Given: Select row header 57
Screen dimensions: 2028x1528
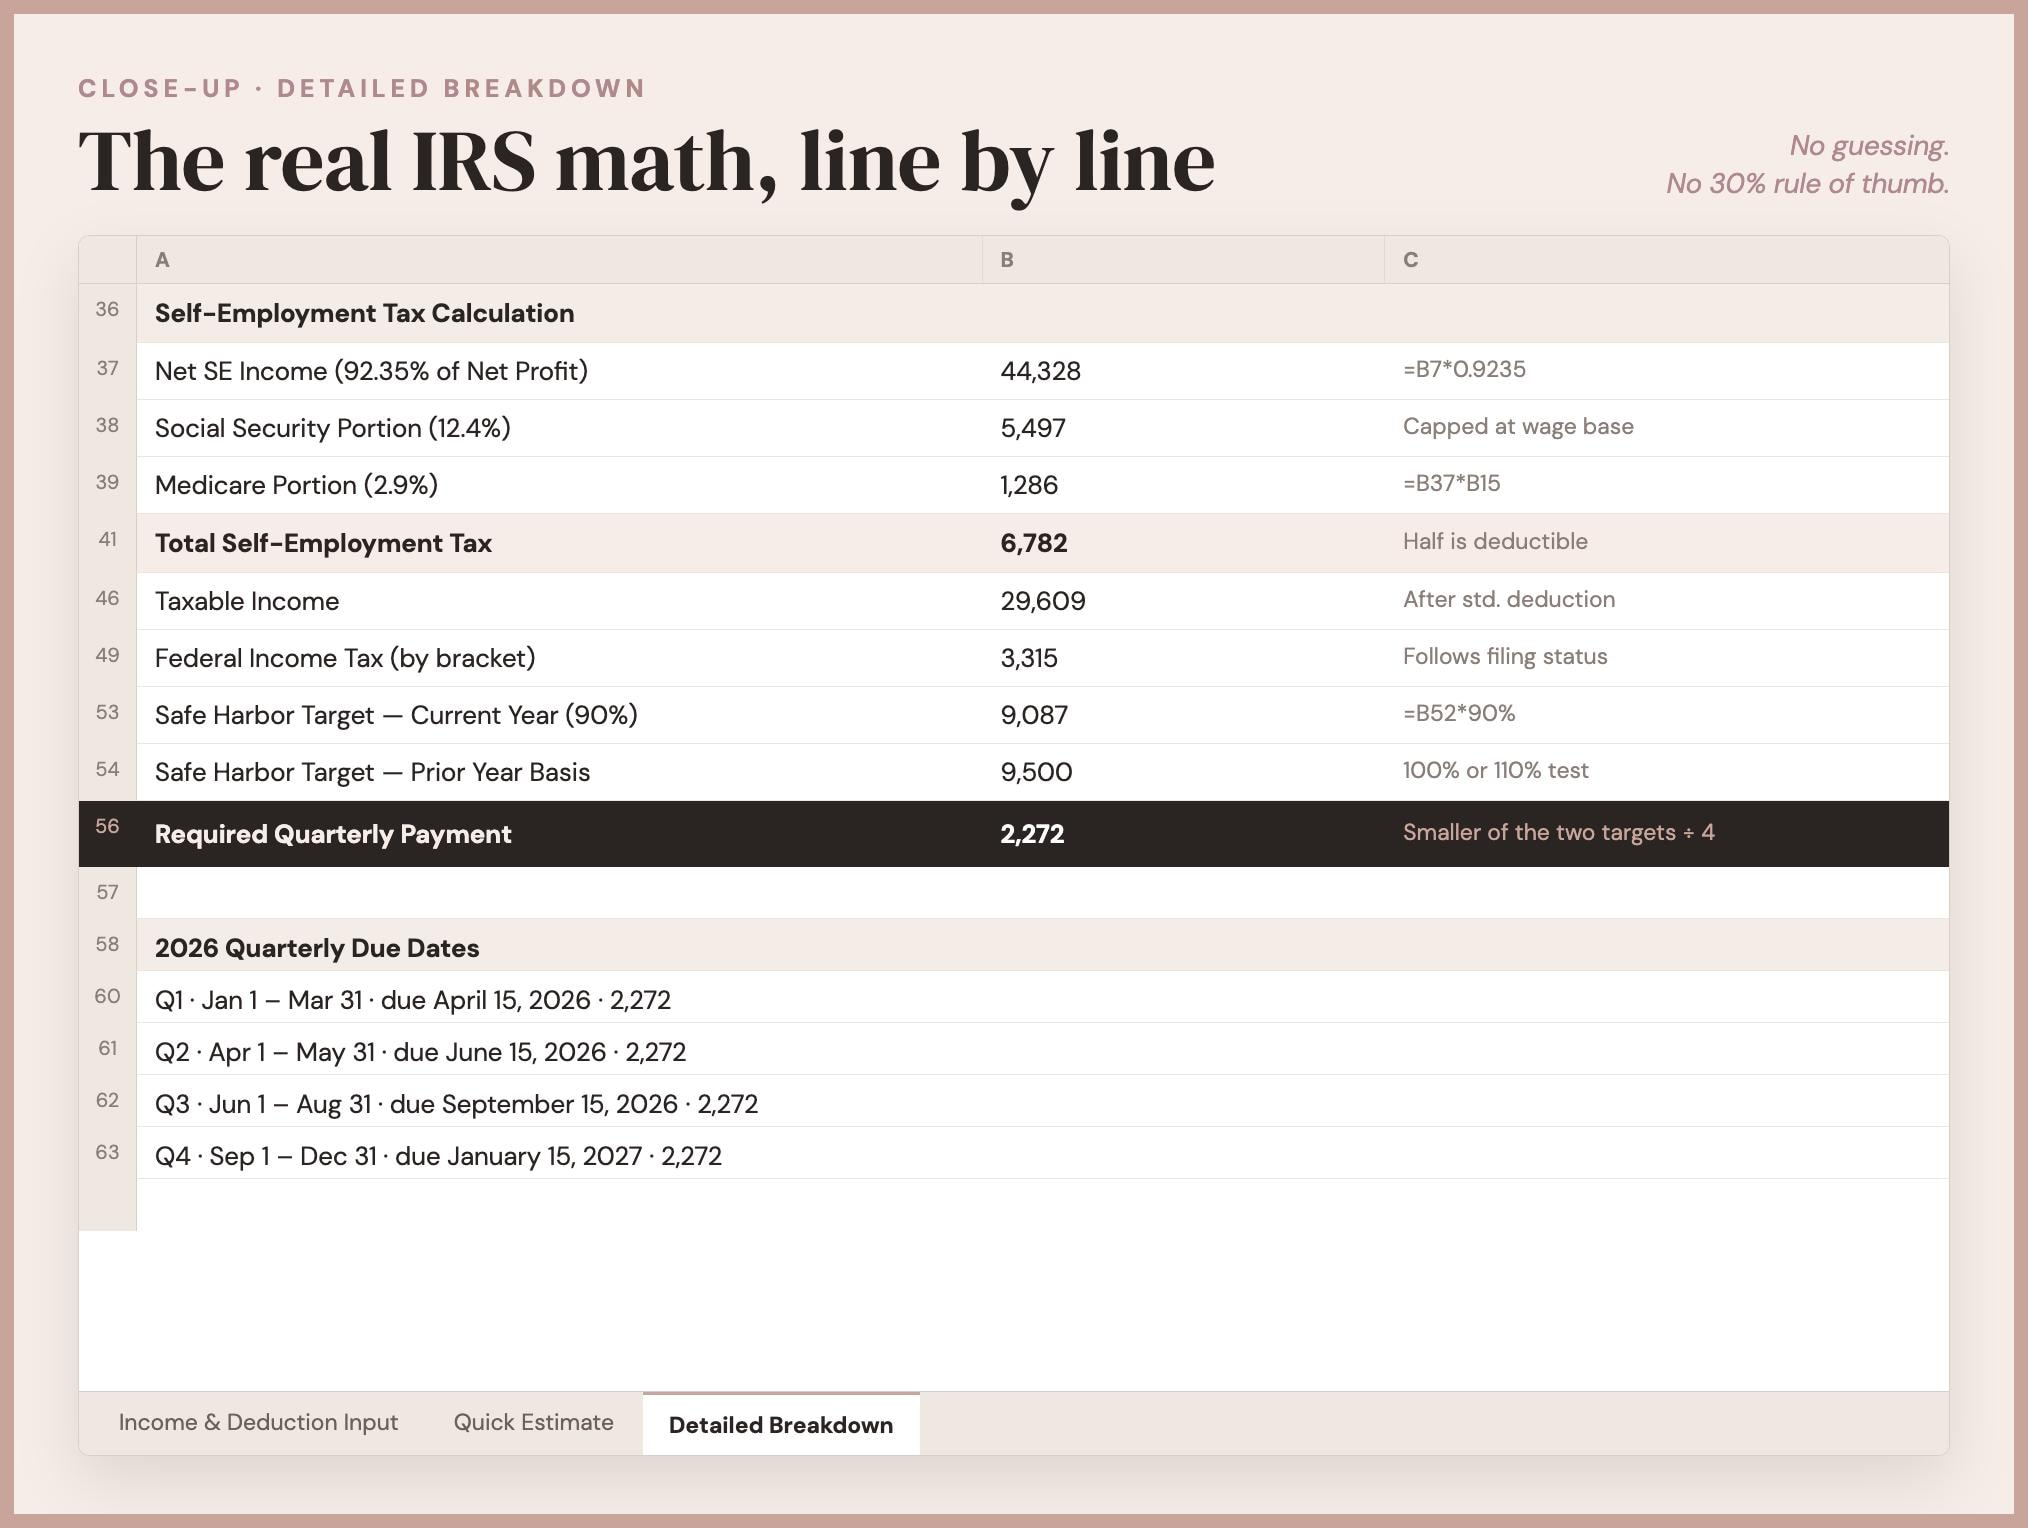Looking at the screenshot, I should [107, 893].
